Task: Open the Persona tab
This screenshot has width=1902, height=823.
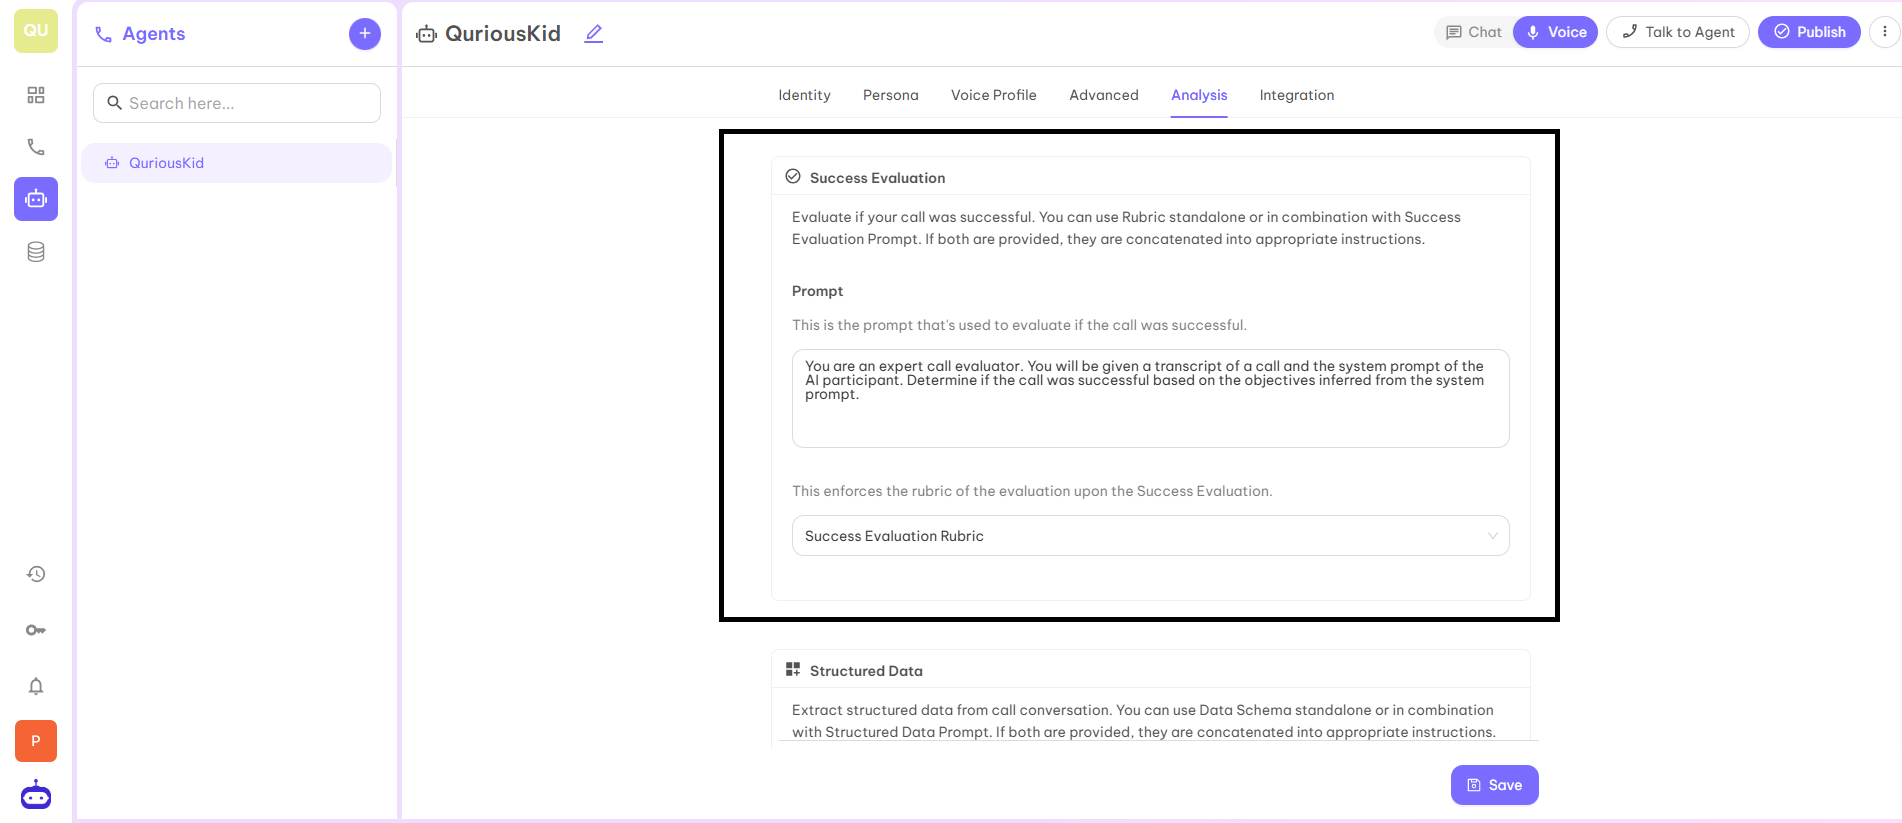Action: (891, 95)
